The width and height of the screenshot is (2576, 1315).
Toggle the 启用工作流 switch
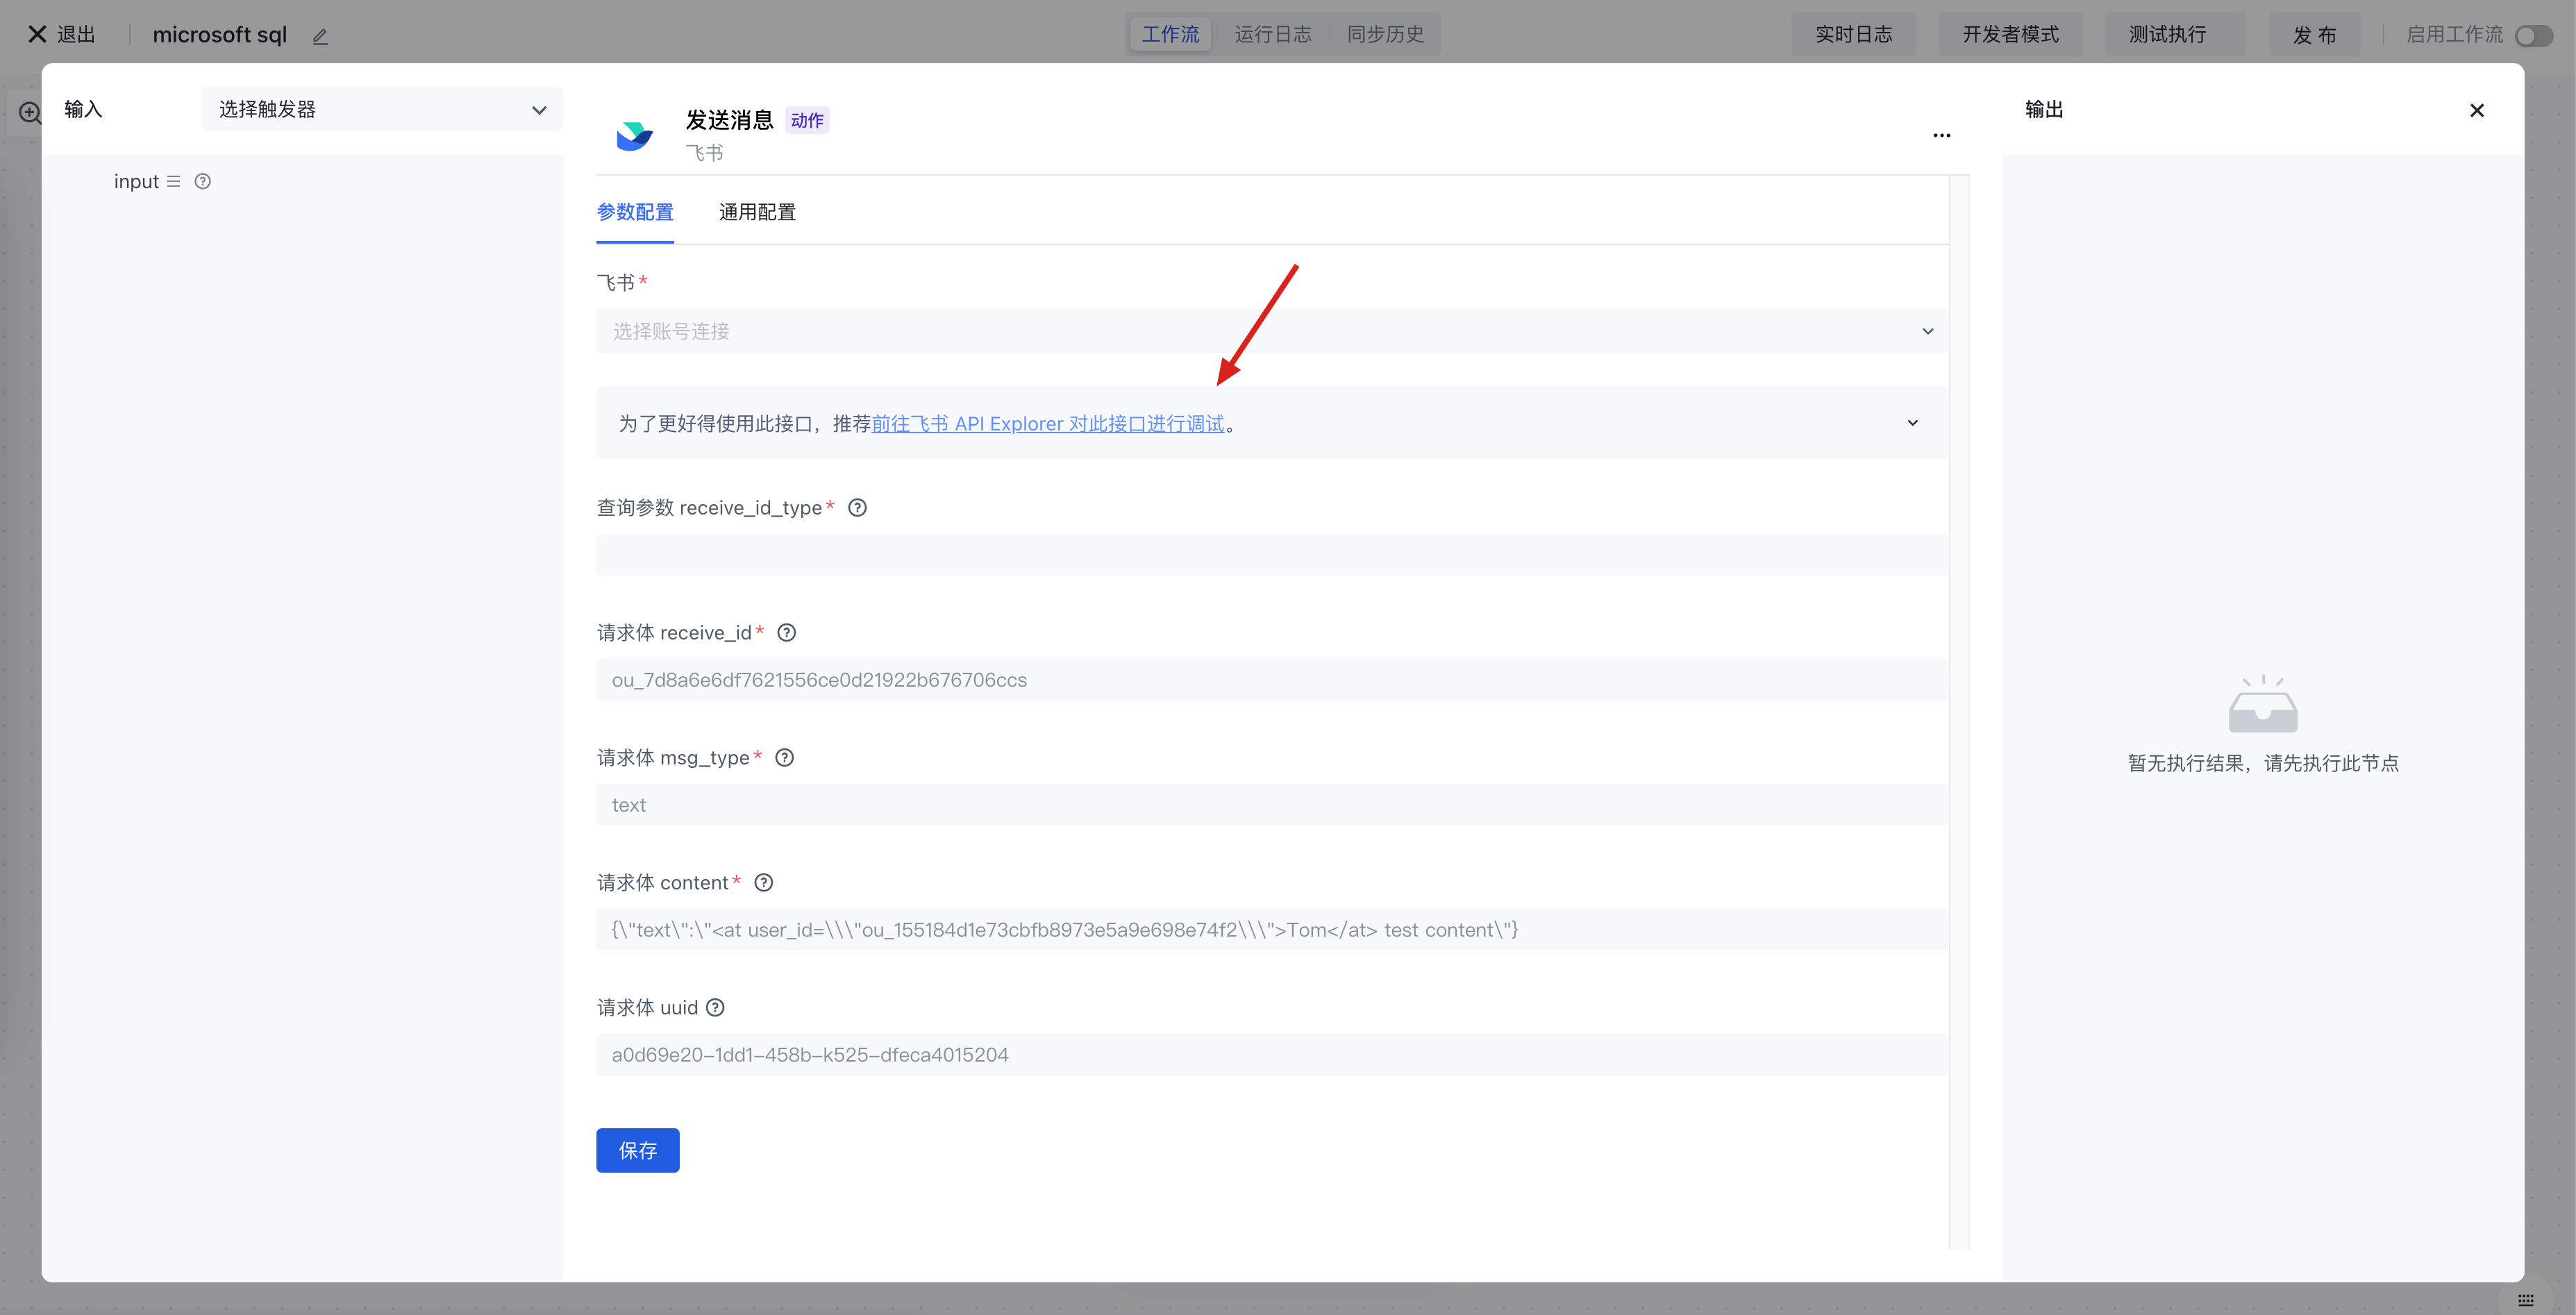(x=2533, y=36)
